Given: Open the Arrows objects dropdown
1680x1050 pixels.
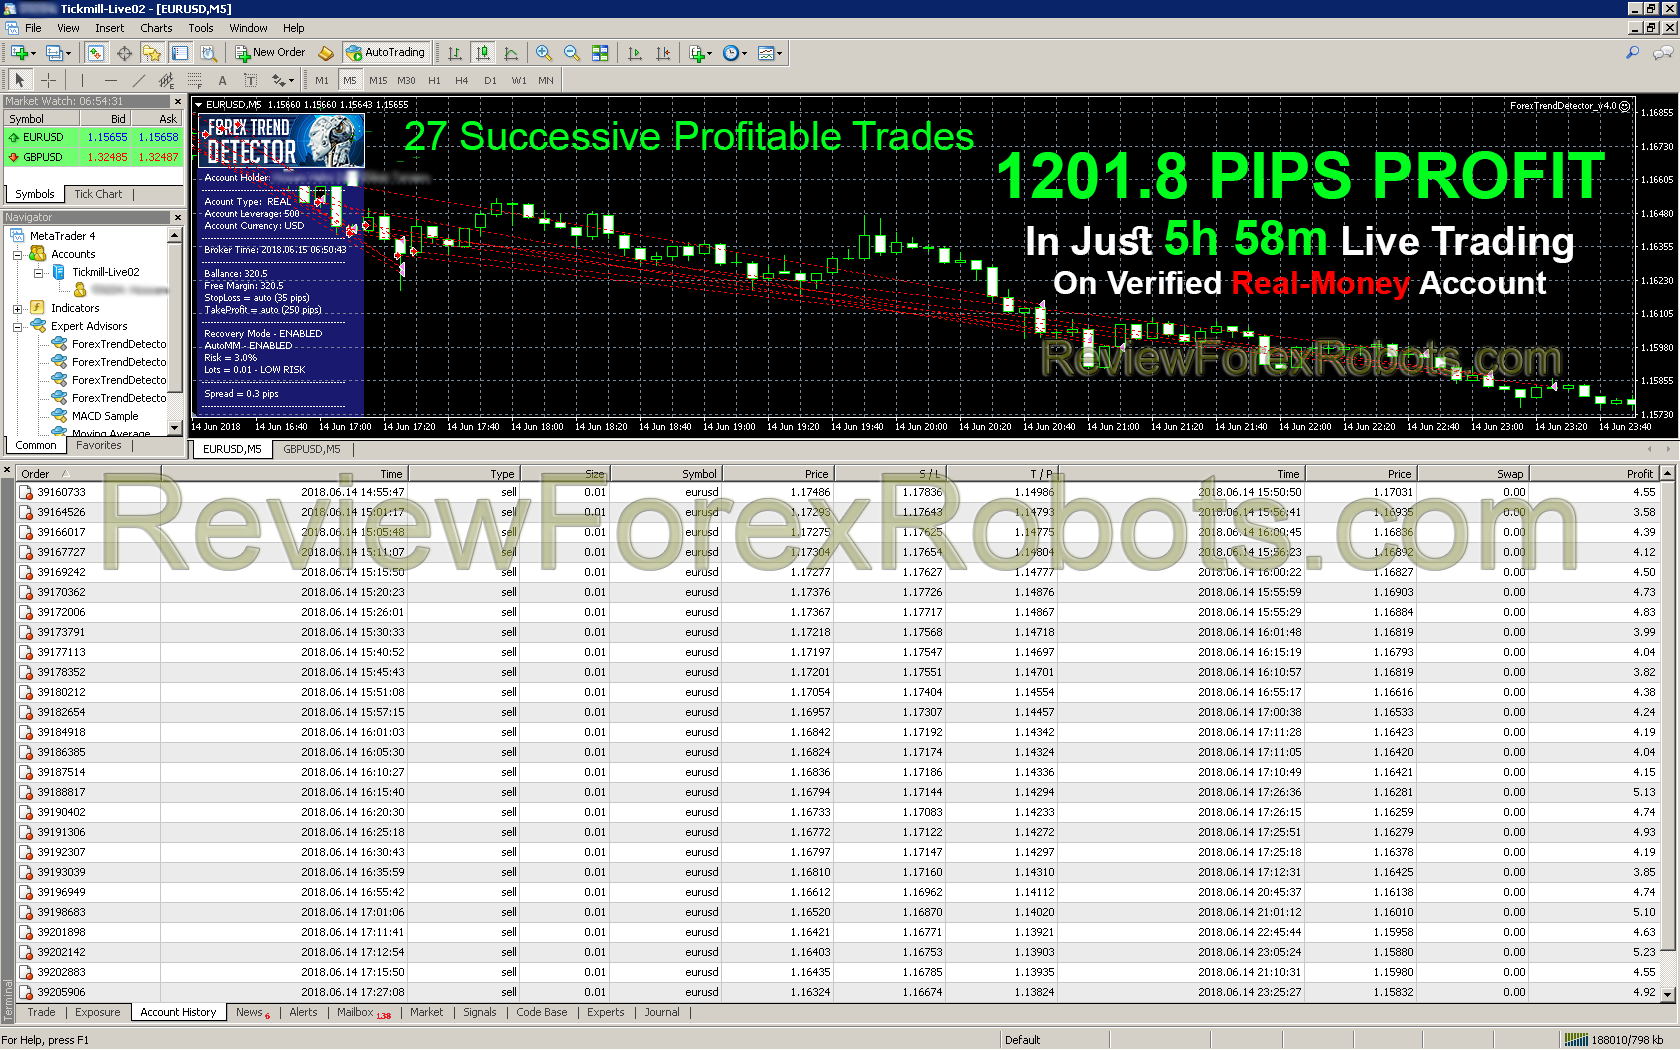Looking at the screenshot, I should click(x=291, y=80).
